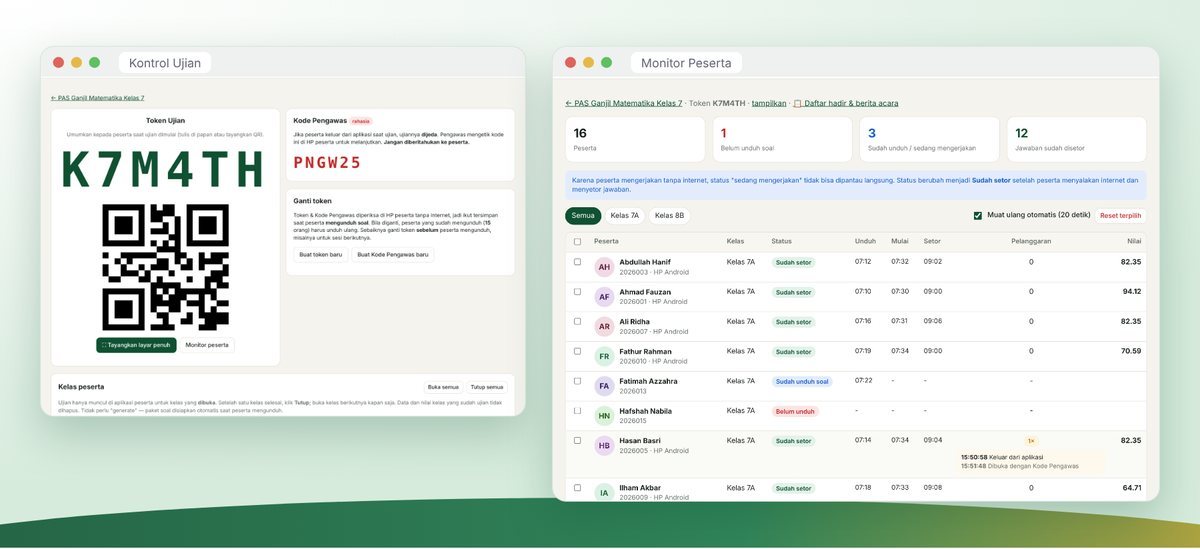Viewport: 1200px width, 549px height.
Task: Click Reset terpilih button
Action: 1120,215
